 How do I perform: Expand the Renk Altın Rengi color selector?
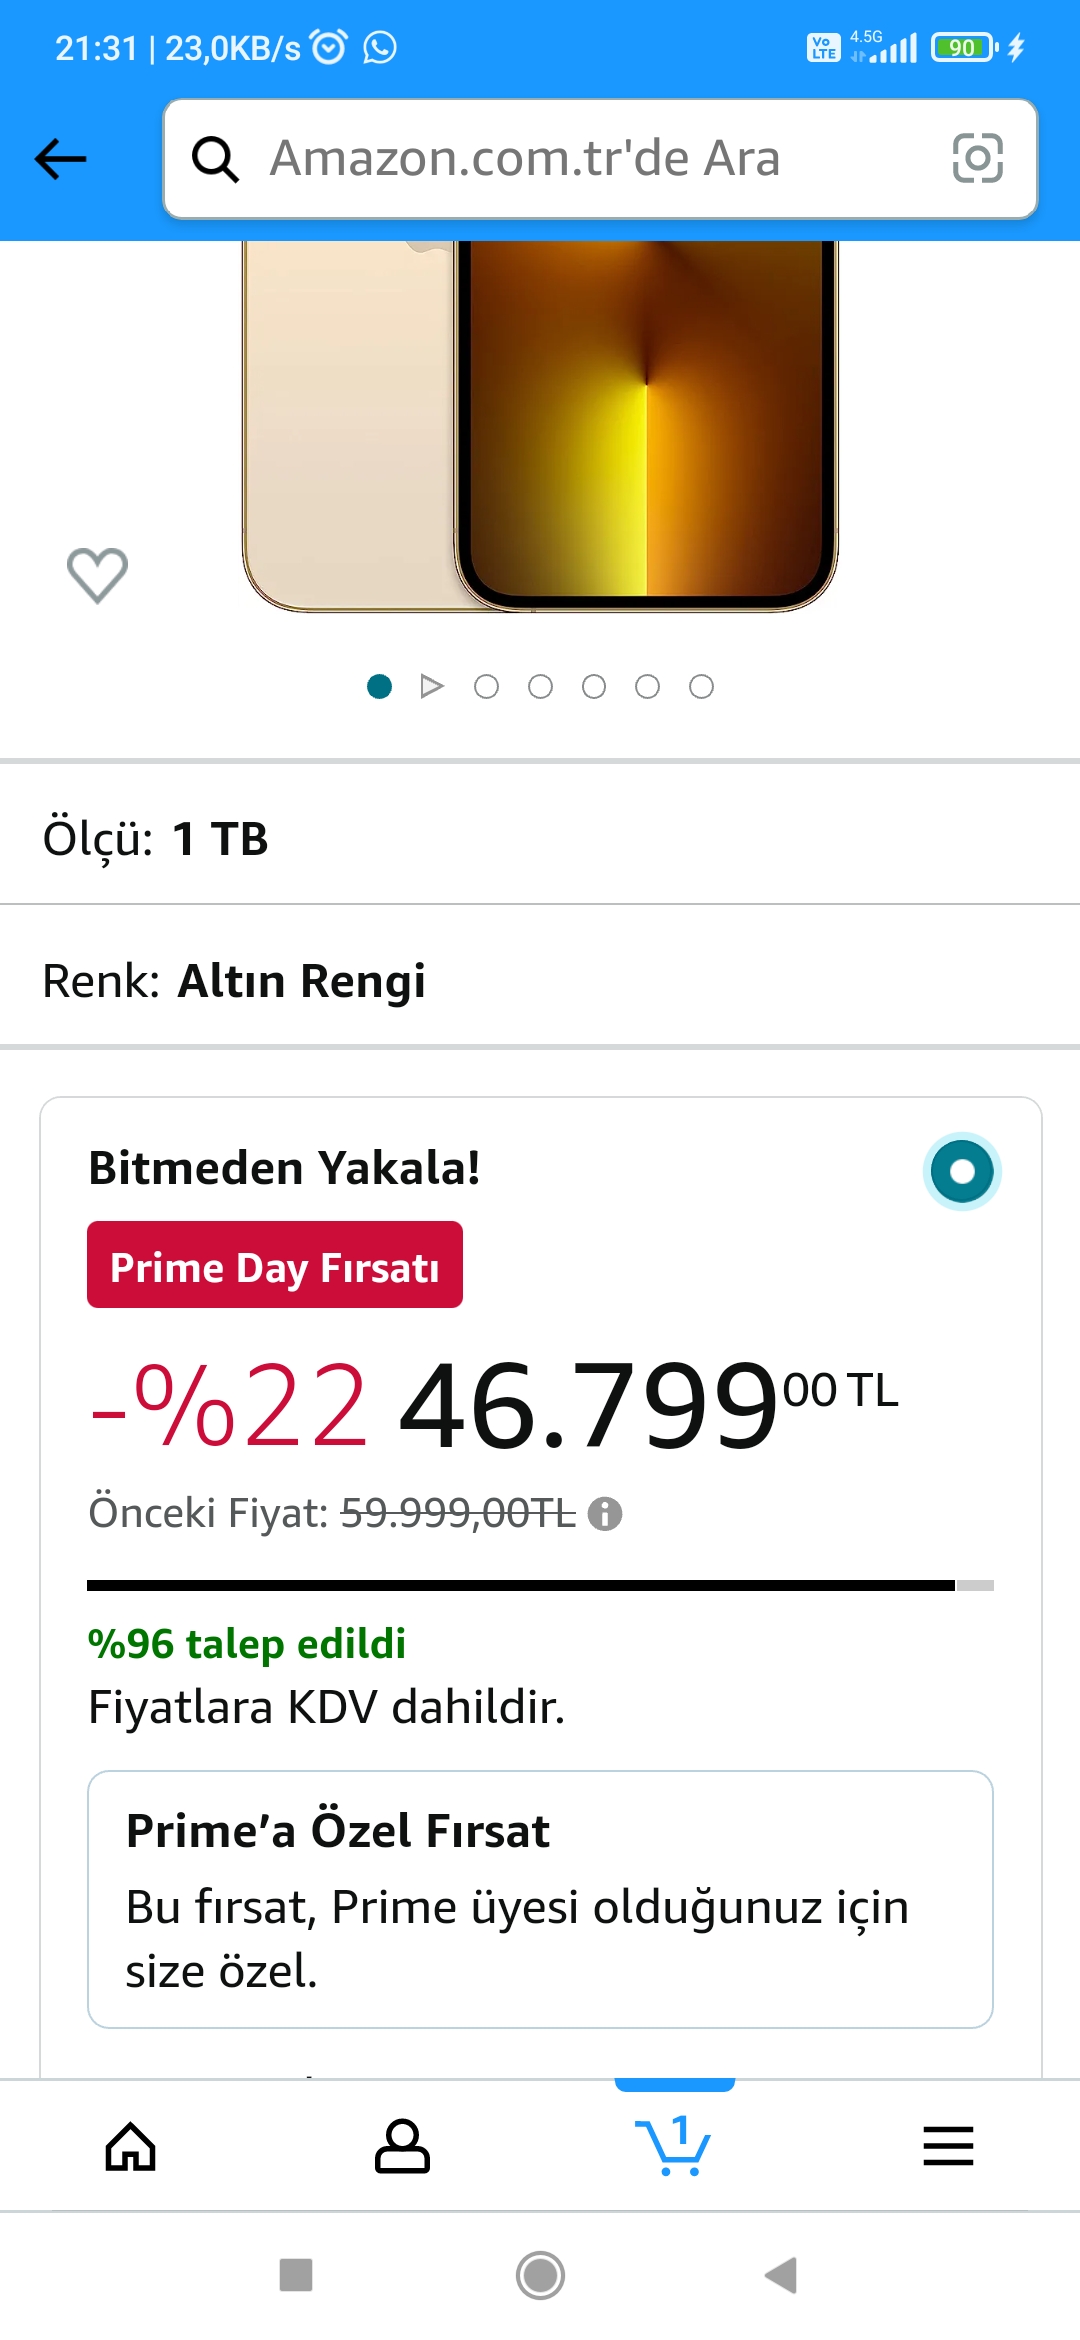tap(540, 980)
